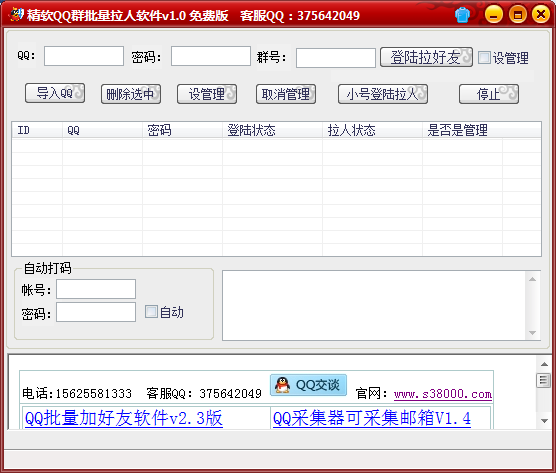Focus the 群号 input field
Viewport: 556px width, 473px height.
(x=336, y=58)
